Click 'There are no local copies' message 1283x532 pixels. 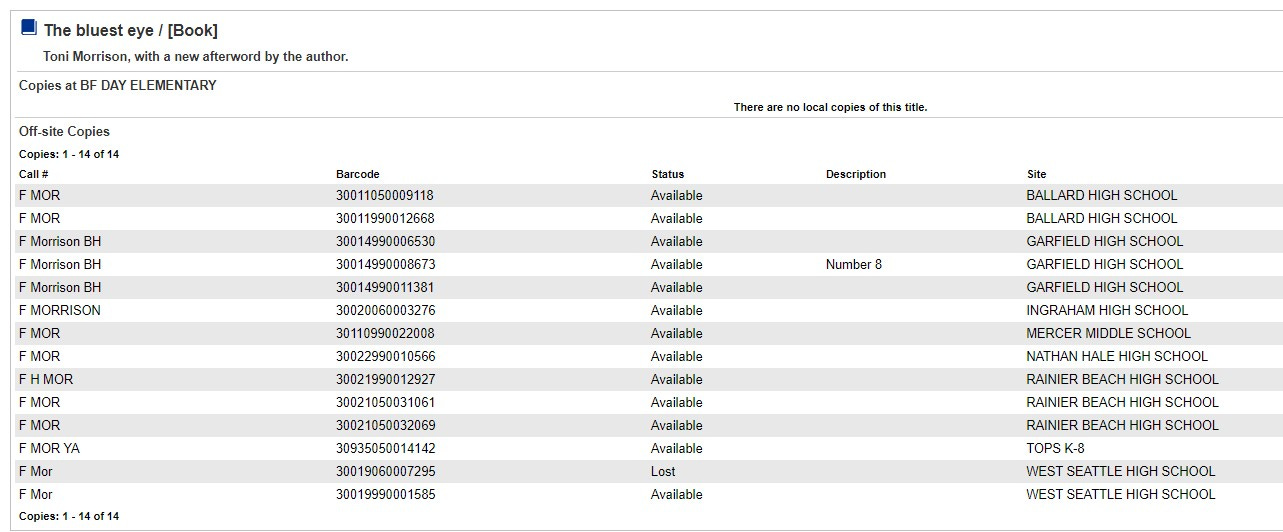click(830, 107)
